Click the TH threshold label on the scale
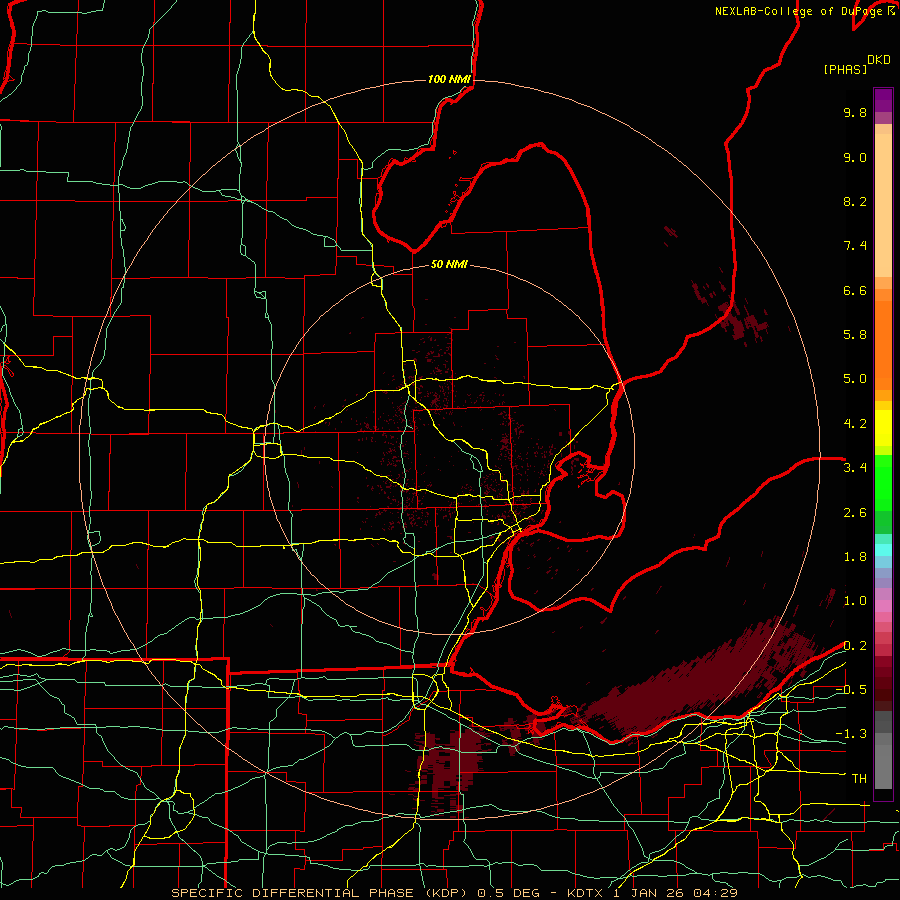This screenshot has height=900, width=900. point(859,779)
